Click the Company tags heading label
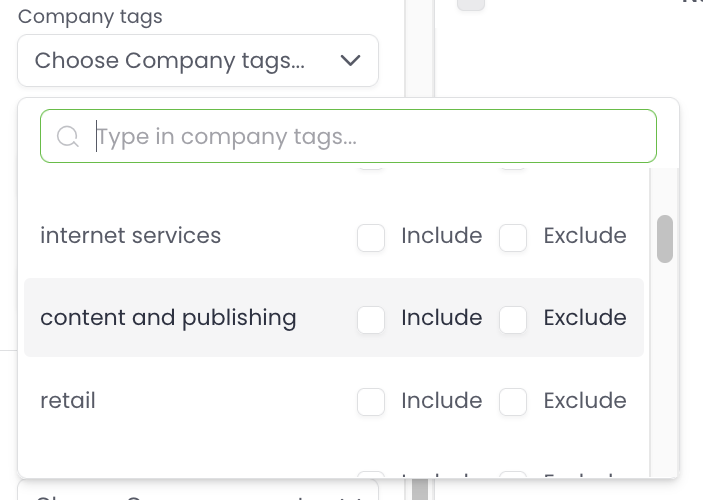Screen dimensions: 703x500 90,17
